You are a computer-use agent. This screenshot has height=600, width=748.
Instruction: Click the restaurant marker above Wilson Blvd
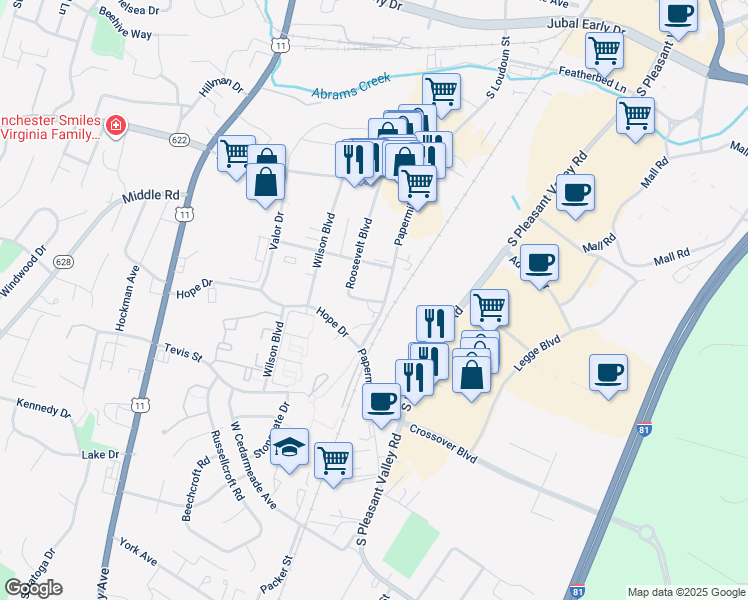[x=354, y=161]
